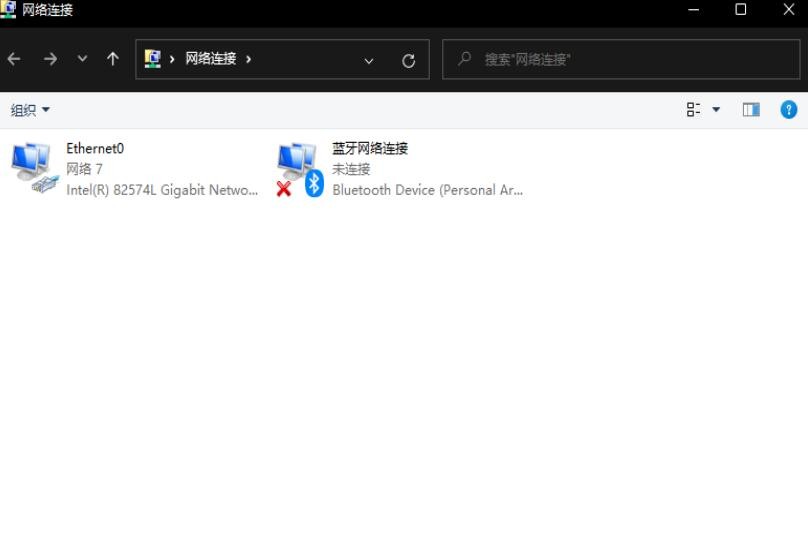Open the 组织 menu
This screenshot has height=548, width=808.
pyautogui.click(x=30, y=110)
